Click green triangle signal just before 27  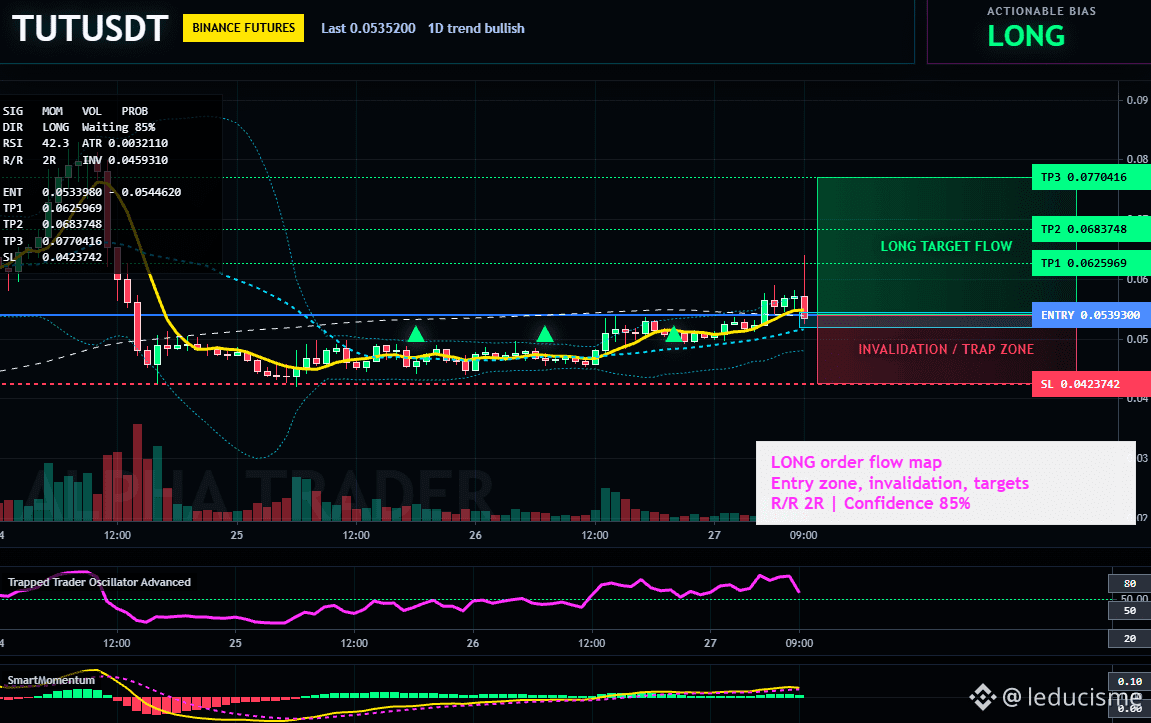[673, 334]
